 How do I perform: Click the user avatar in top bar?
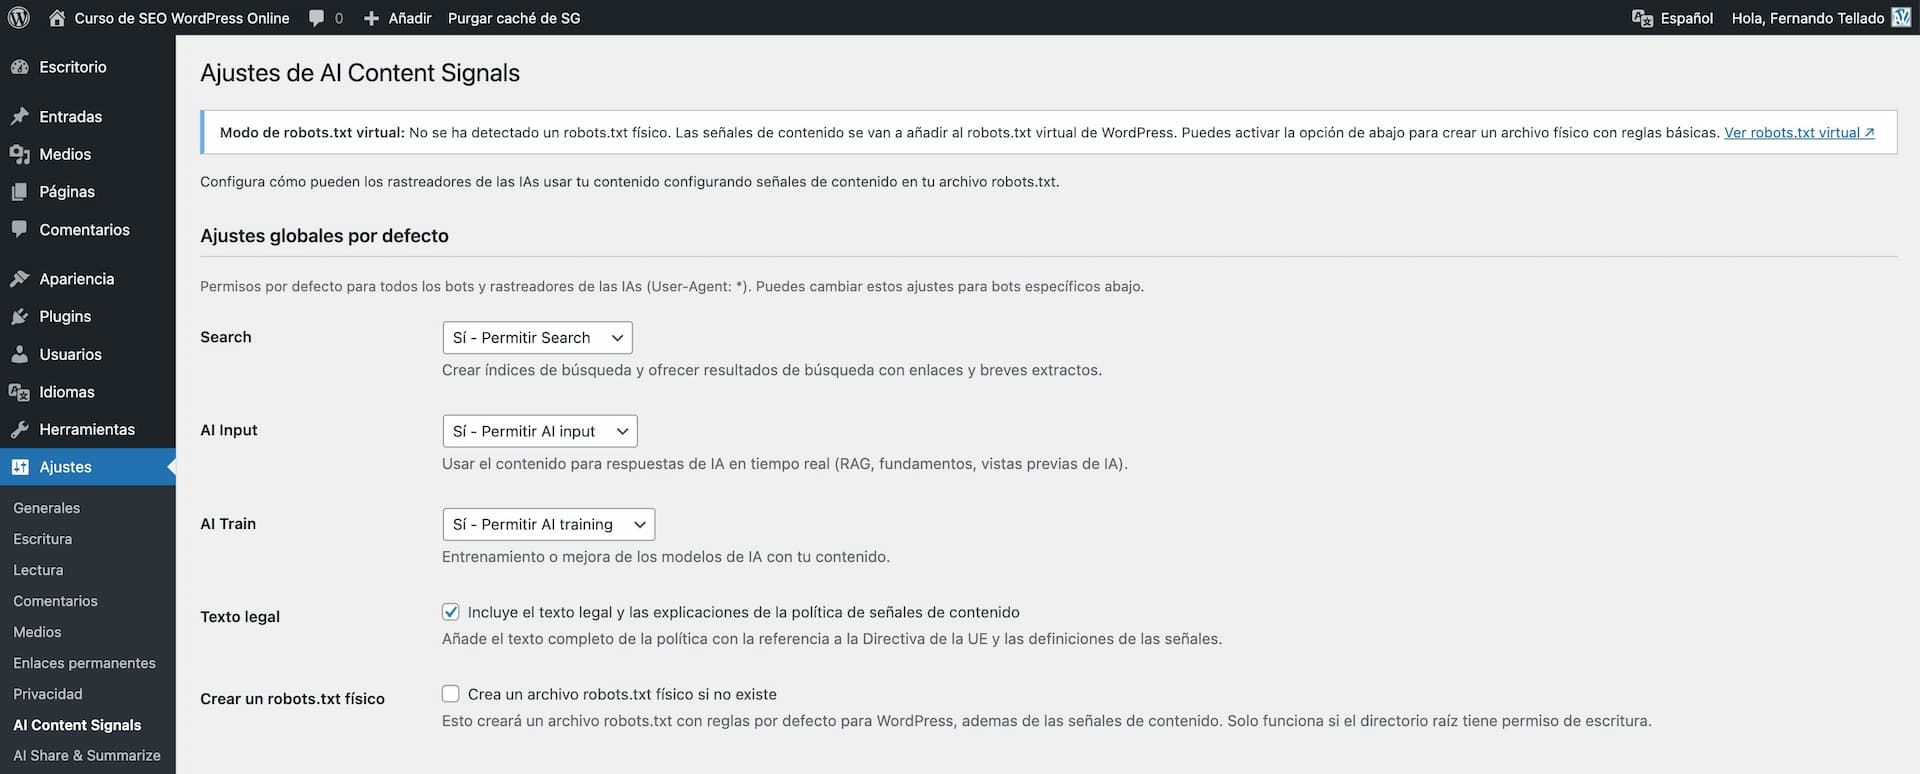[x=1901, y=18]
